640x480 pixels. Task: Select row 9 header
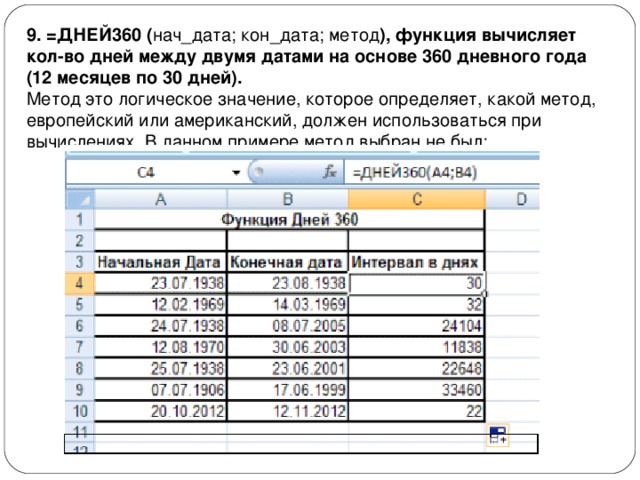click(x=80, y=389)
